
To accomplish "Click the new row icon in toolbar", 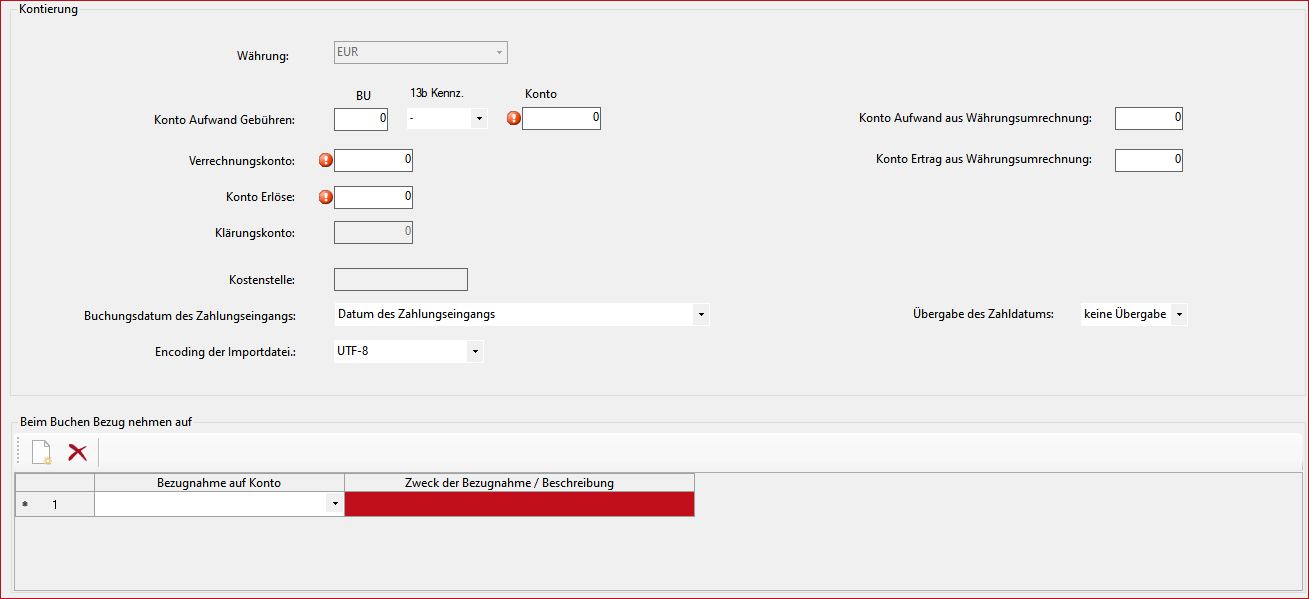I will (x=41, y=453).
